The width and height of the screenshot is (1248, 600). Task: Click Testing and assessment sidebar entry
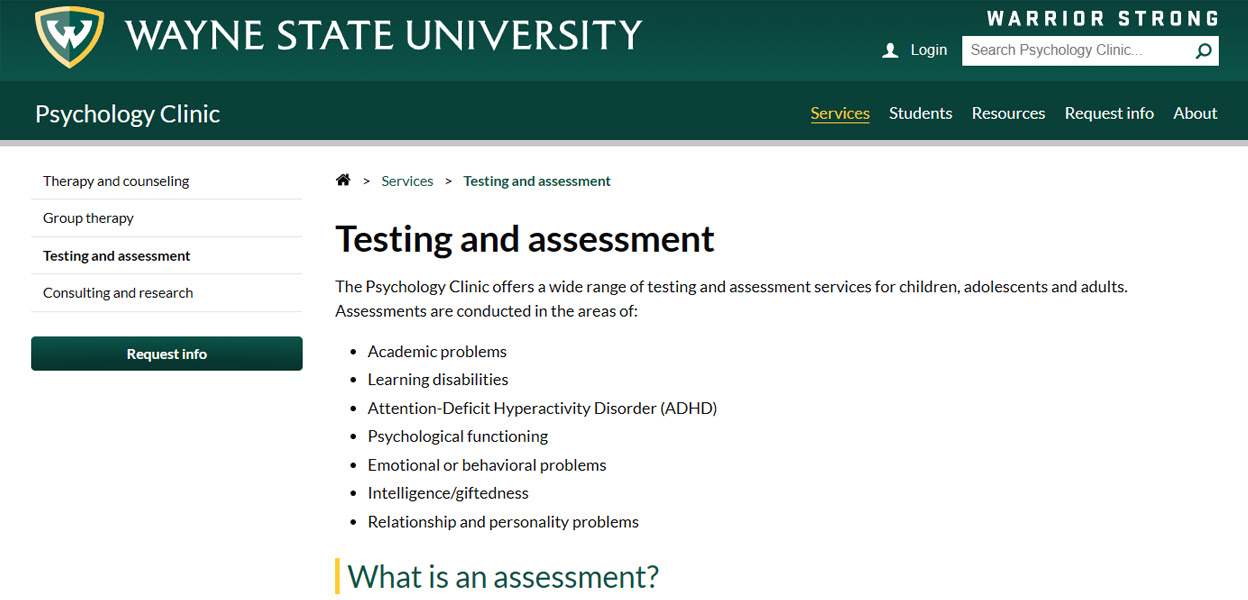[x=117, y=255]
